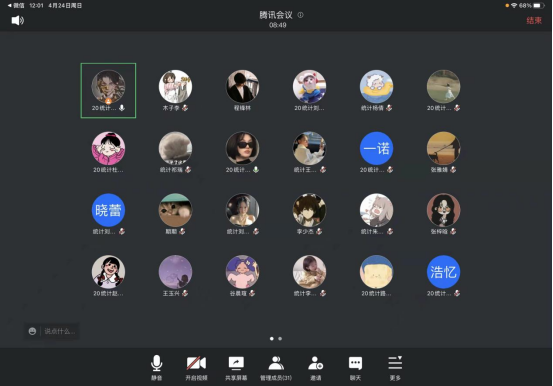Select the blue 晓蕾 participant avatar
The width and height of the screenshot is (553, 386).
point(108,210)
